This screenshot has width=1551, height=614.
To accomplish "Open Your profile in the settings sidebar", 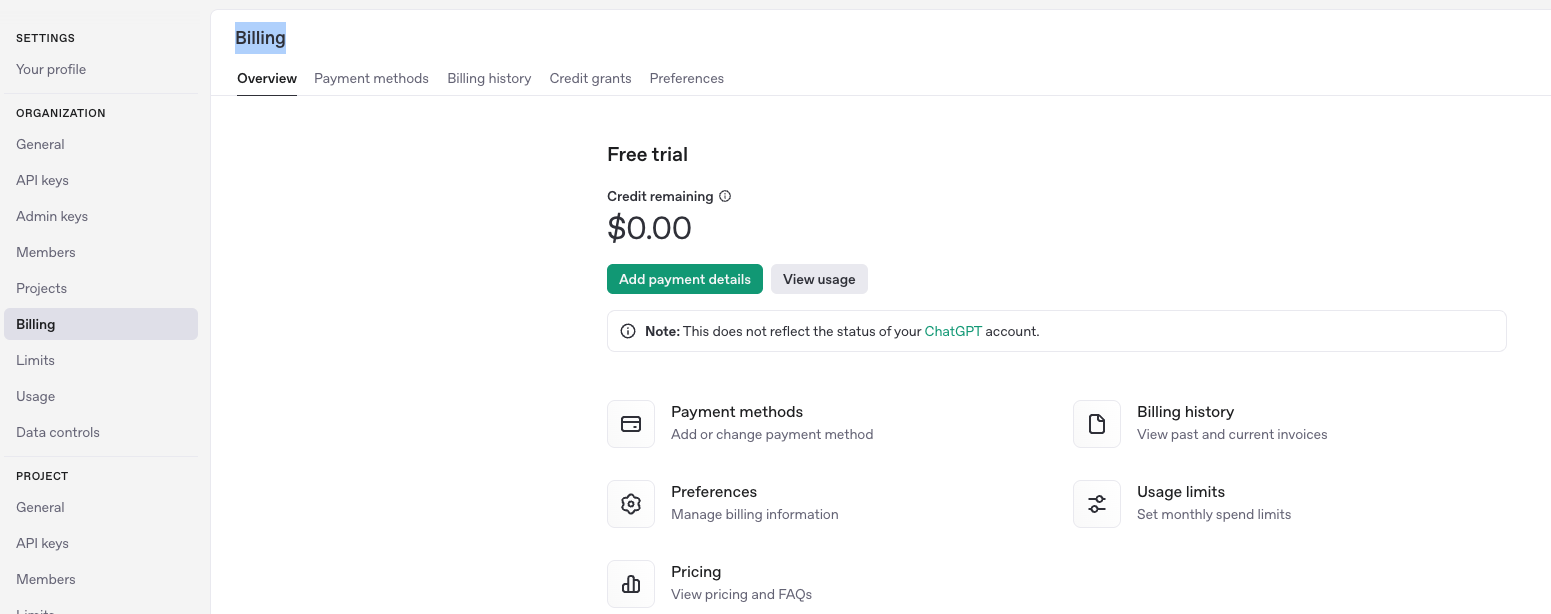I will click(51, 69).
